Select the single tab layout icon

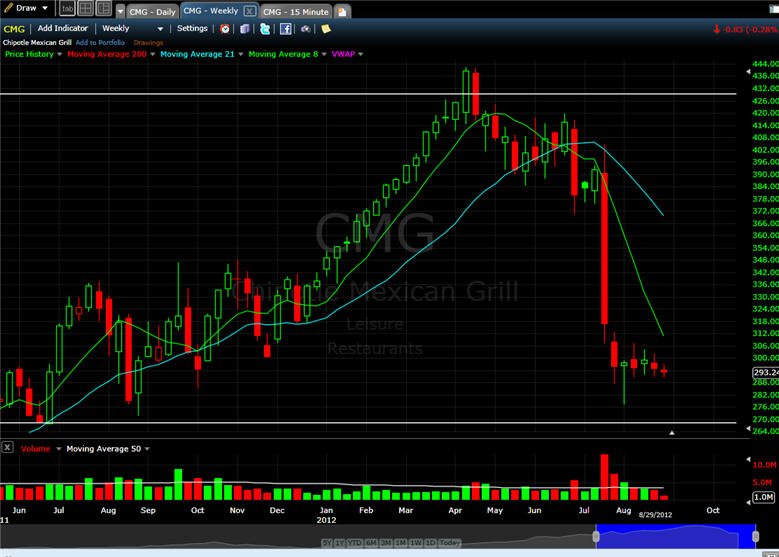pos(67,8)
